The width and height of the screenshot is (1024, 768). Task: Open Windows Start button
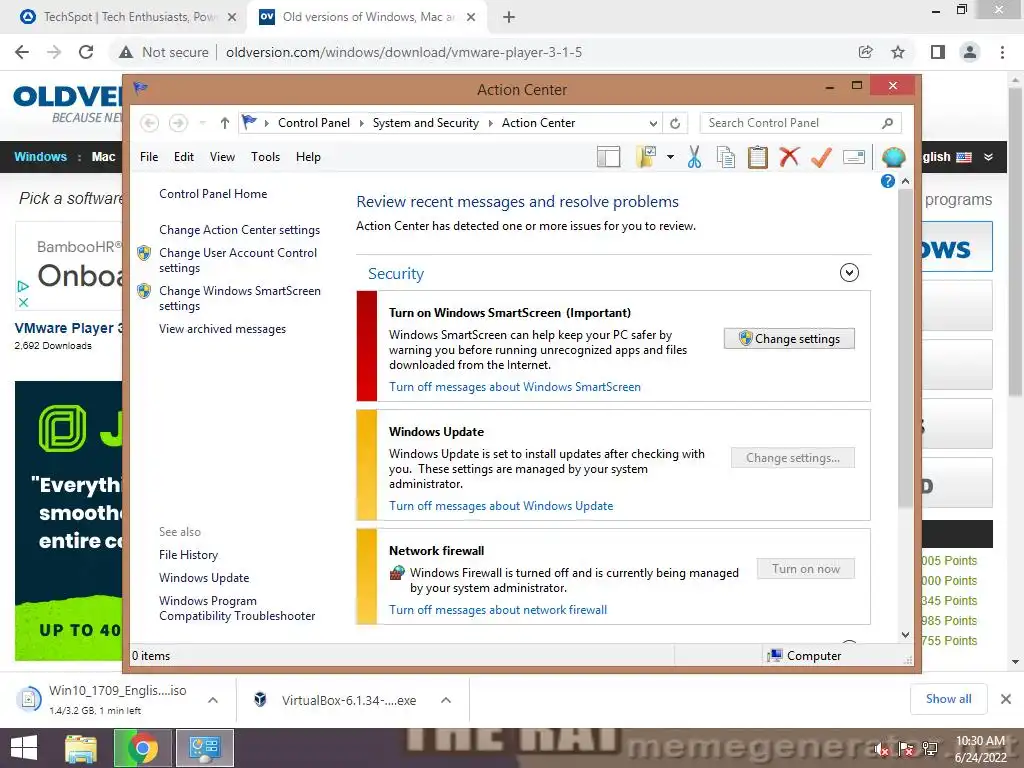(24, 748)
